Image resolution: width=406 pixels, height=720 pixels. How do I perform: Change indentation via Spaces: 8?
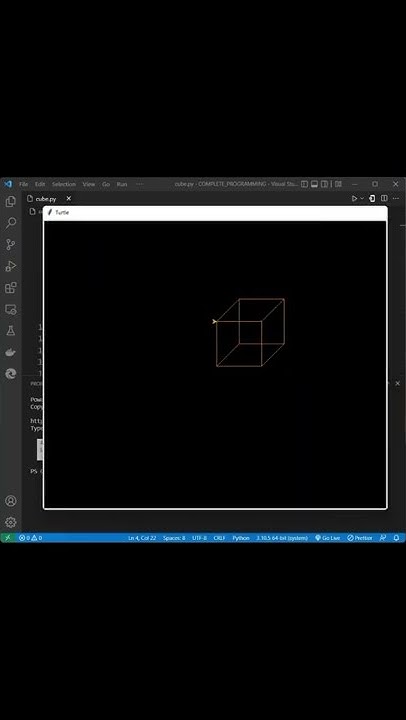[x=174, y=538]
